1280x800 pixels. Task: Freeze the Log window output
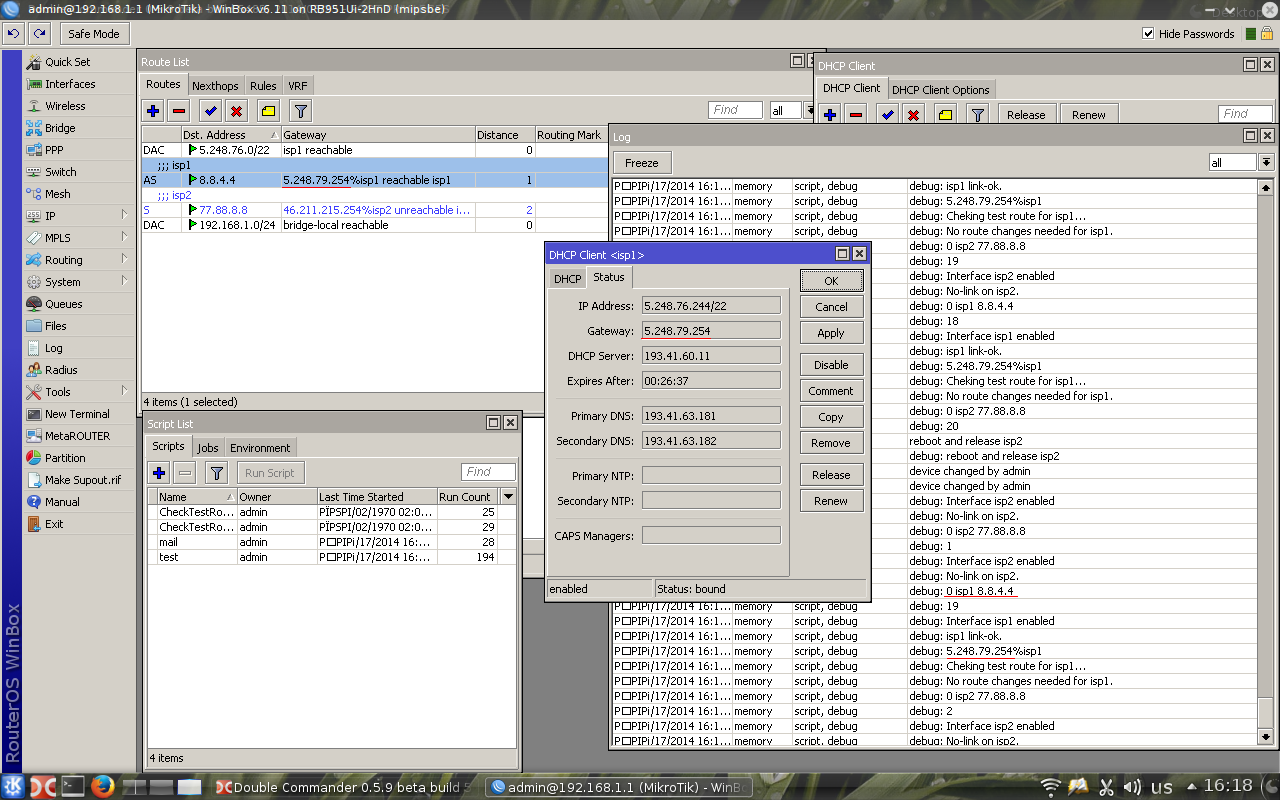click(x=642, y=163)
